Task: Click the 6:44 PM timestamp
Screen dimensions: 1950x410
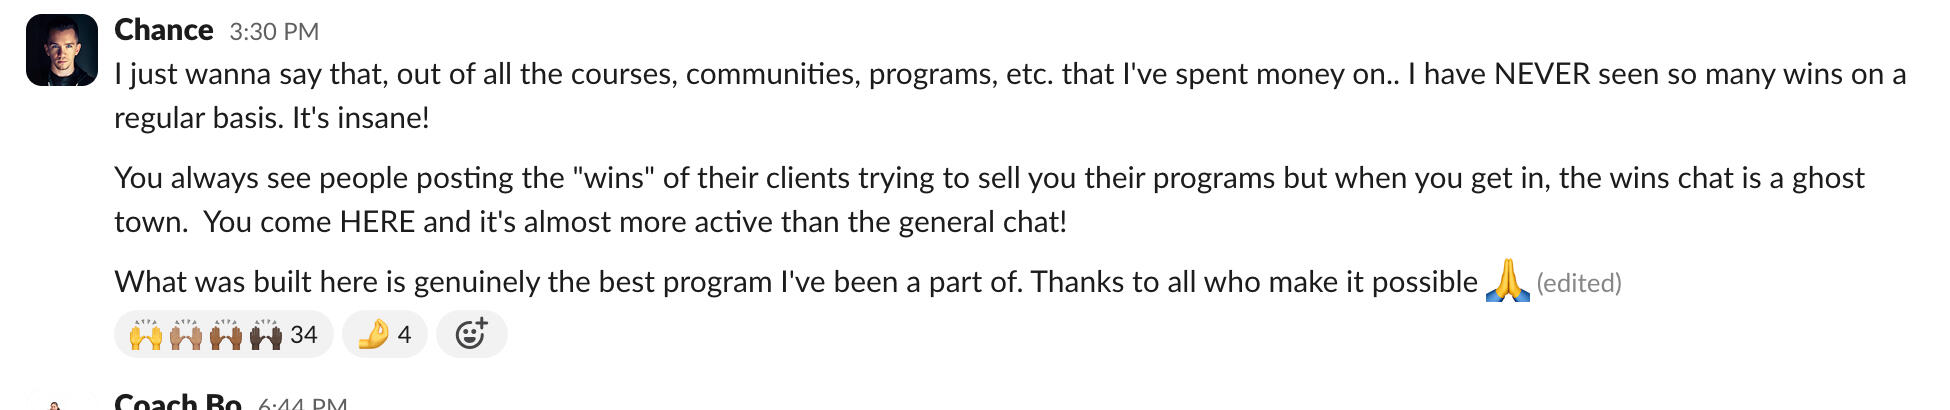Action: tap(302, 404)
